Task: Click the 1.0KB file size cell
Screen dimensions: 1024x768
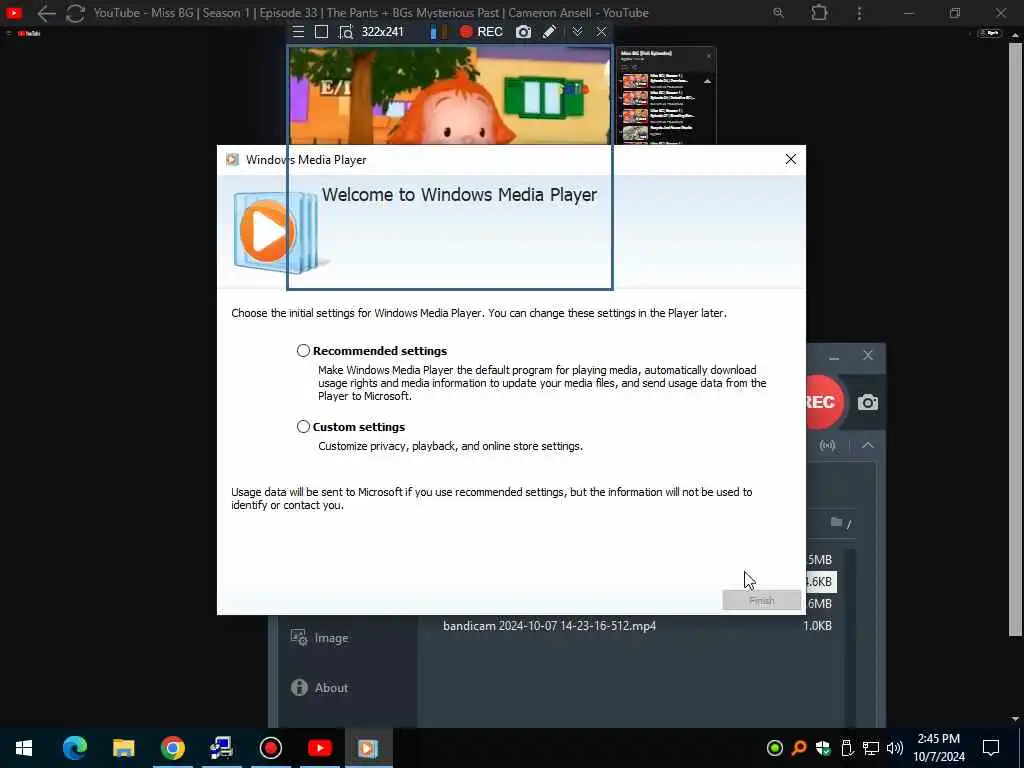Action: click(x=817, y=626)
